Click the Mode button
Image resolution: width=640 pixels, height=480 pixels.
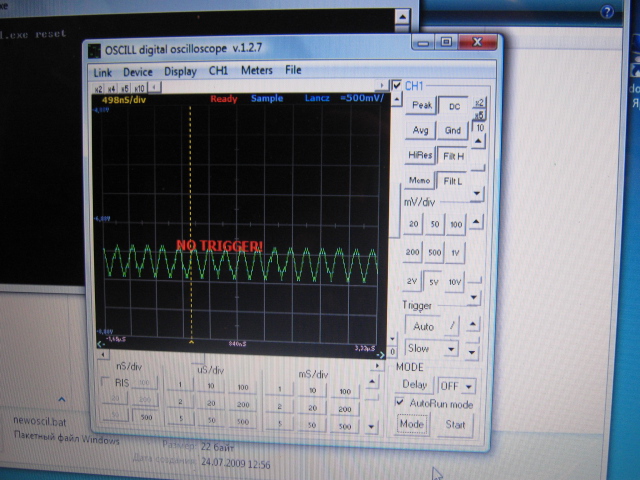[x=412, y=424]
